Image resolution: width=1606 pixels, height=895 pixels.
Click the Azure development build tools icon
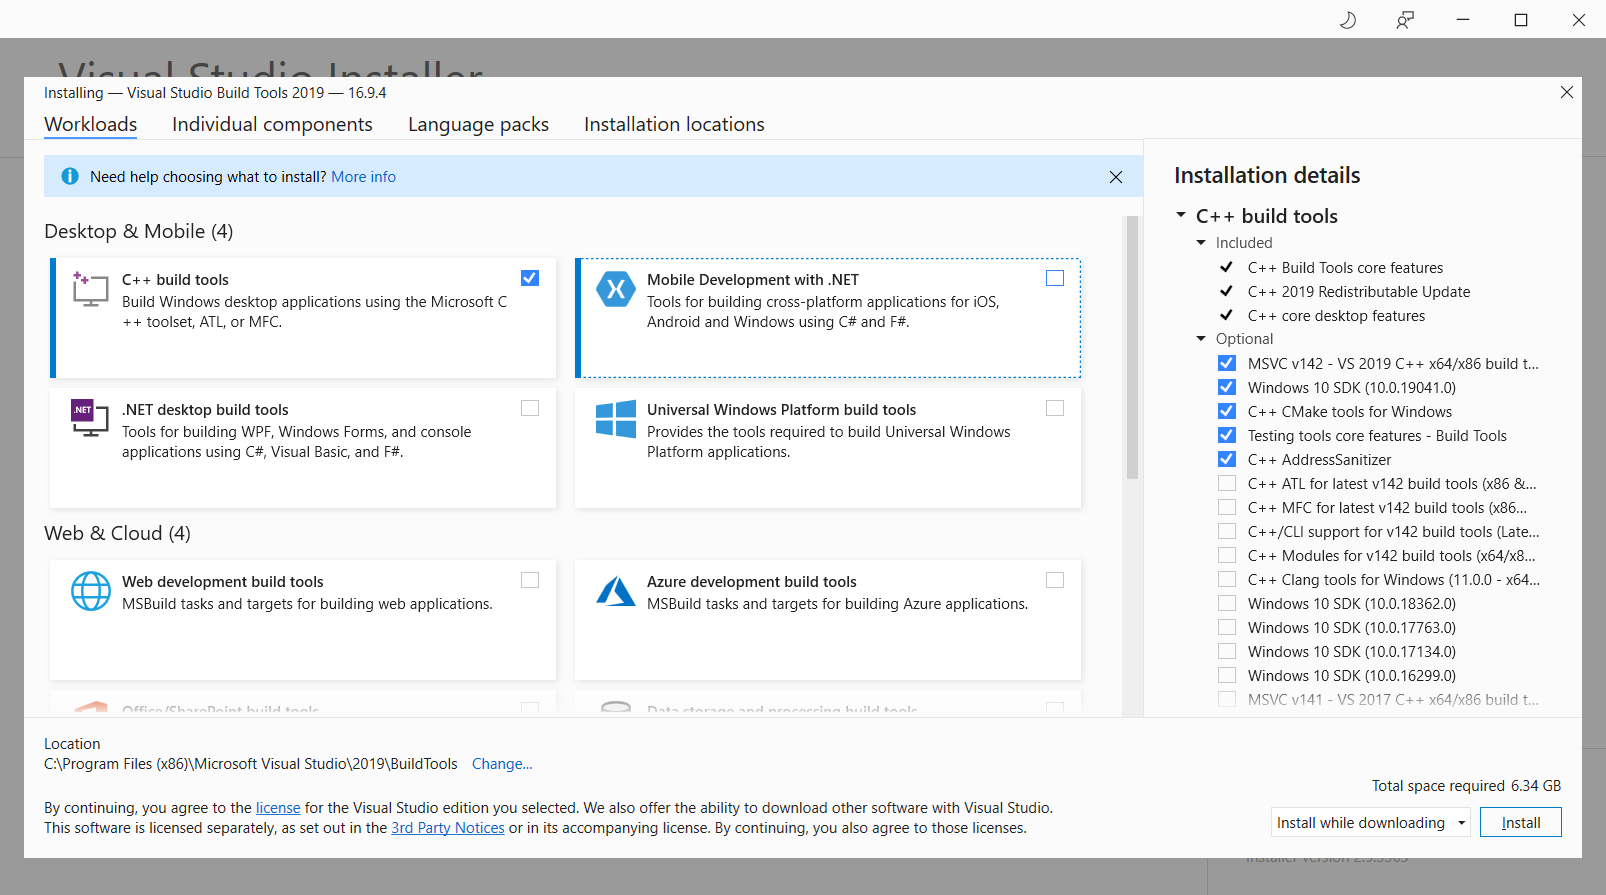pos(616,591)
